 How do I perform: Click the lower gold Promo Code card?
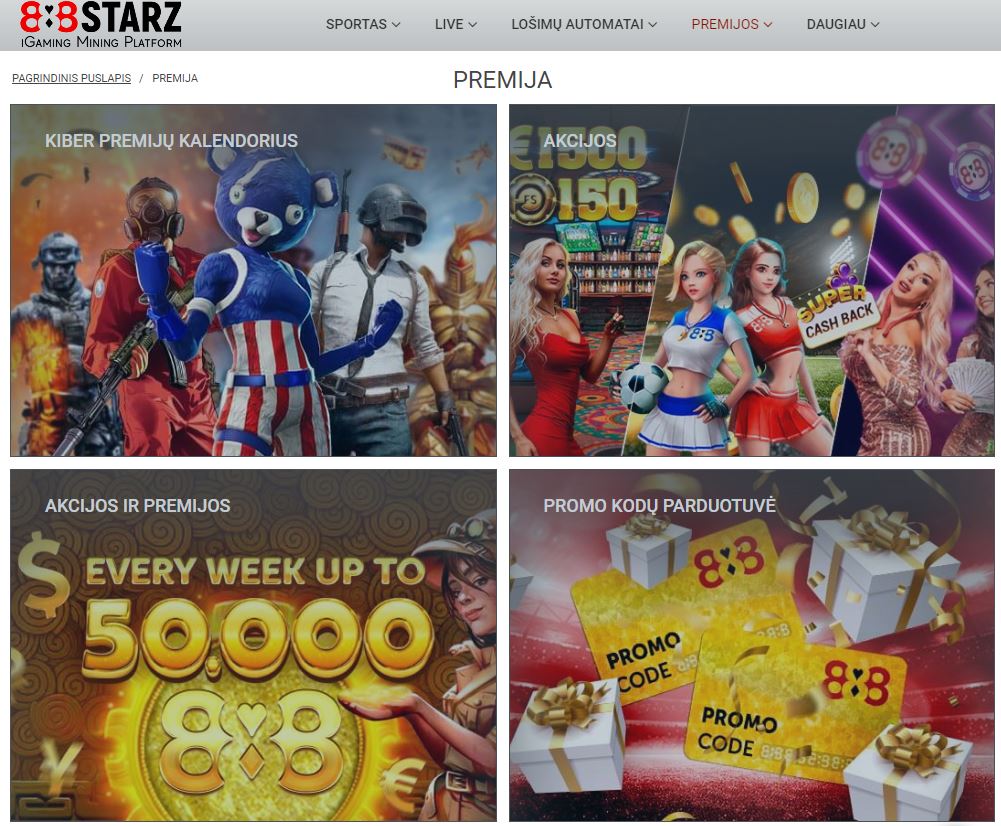(795, 707)
